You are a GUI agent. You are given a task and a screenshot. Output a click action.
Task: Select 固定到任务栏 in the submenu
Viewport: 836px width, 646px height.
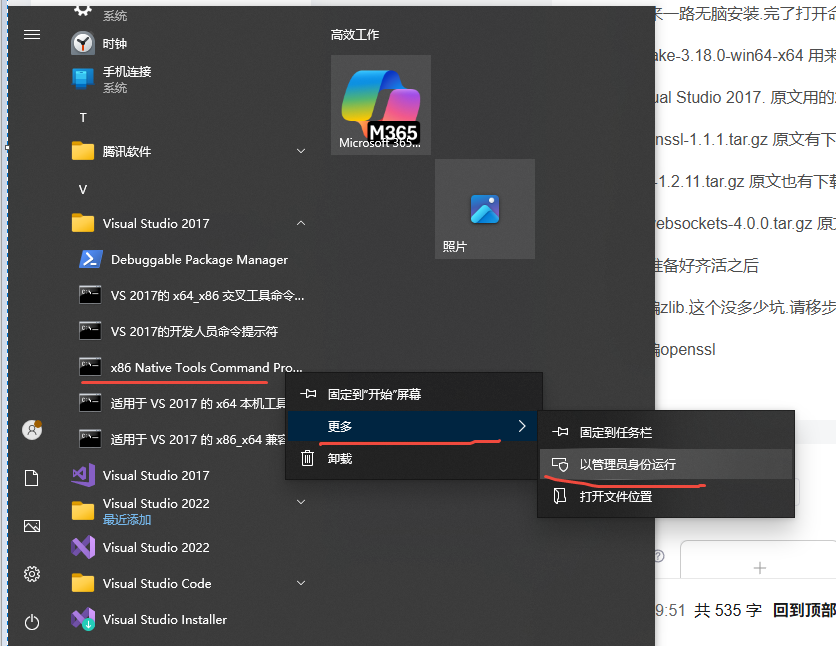666,432
